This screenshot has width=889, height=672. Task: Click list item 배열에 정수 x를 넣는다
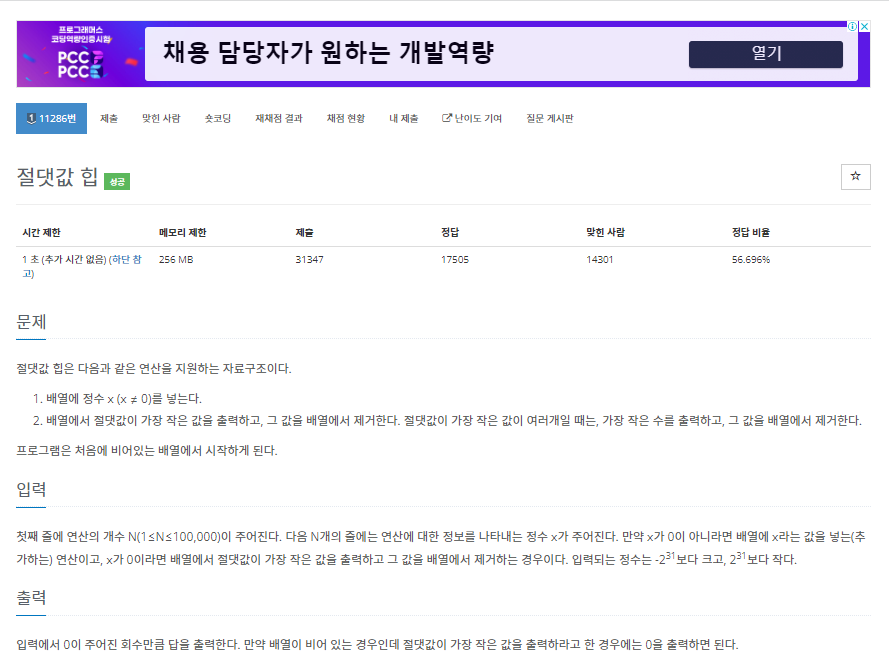pyautogui.click(x=124, y=399)
